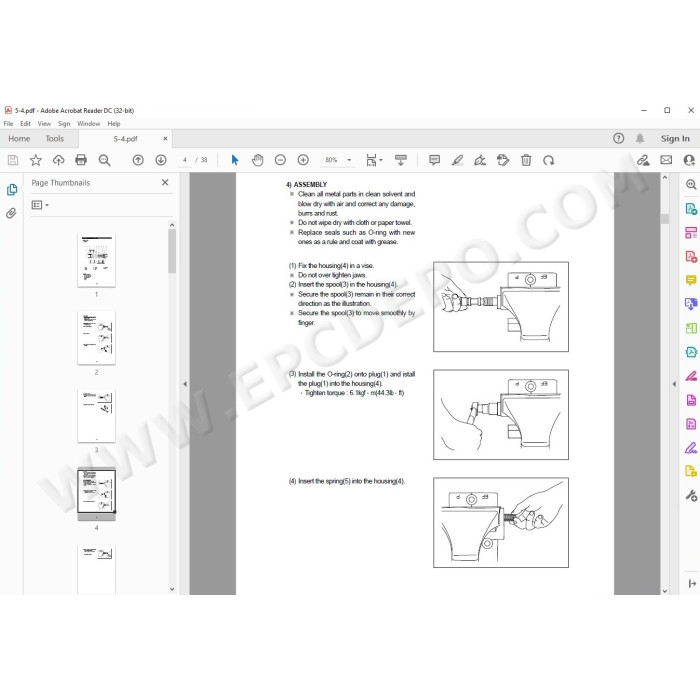Screen dimensions: 700x700
Task: Click the Sign In link
Action: click(x=675, y=139)
